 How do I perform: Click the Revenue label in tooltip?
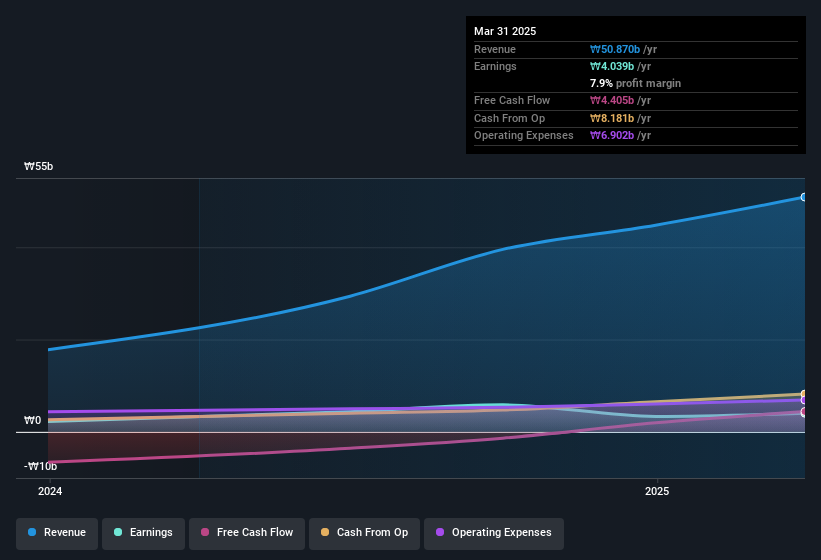pyautogui.click(x=495, y=49)
